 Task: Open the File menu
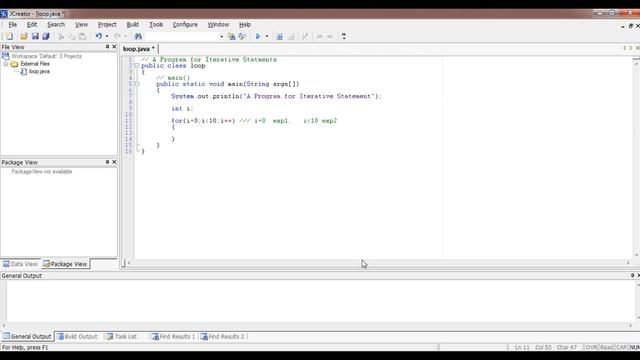pos(13,25)
